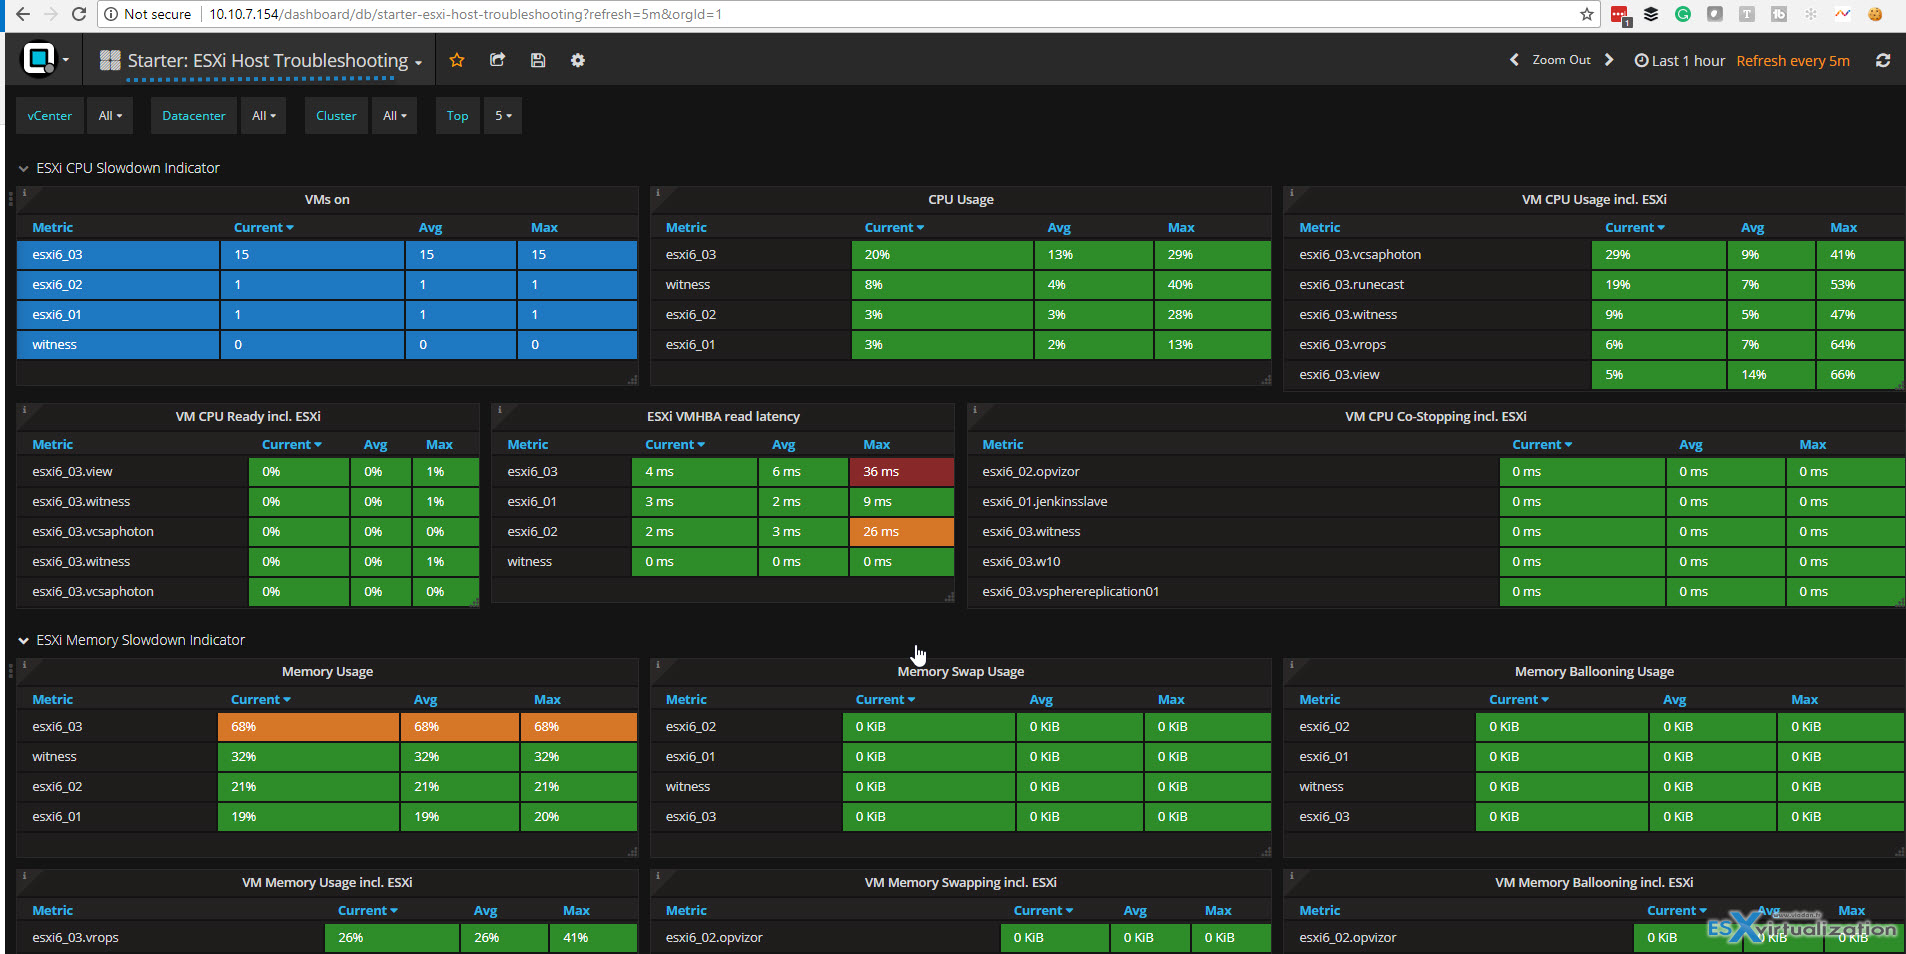Click Zoom Out time control
This screenshot has height=954, width=1906.
tap(1561, 60)
